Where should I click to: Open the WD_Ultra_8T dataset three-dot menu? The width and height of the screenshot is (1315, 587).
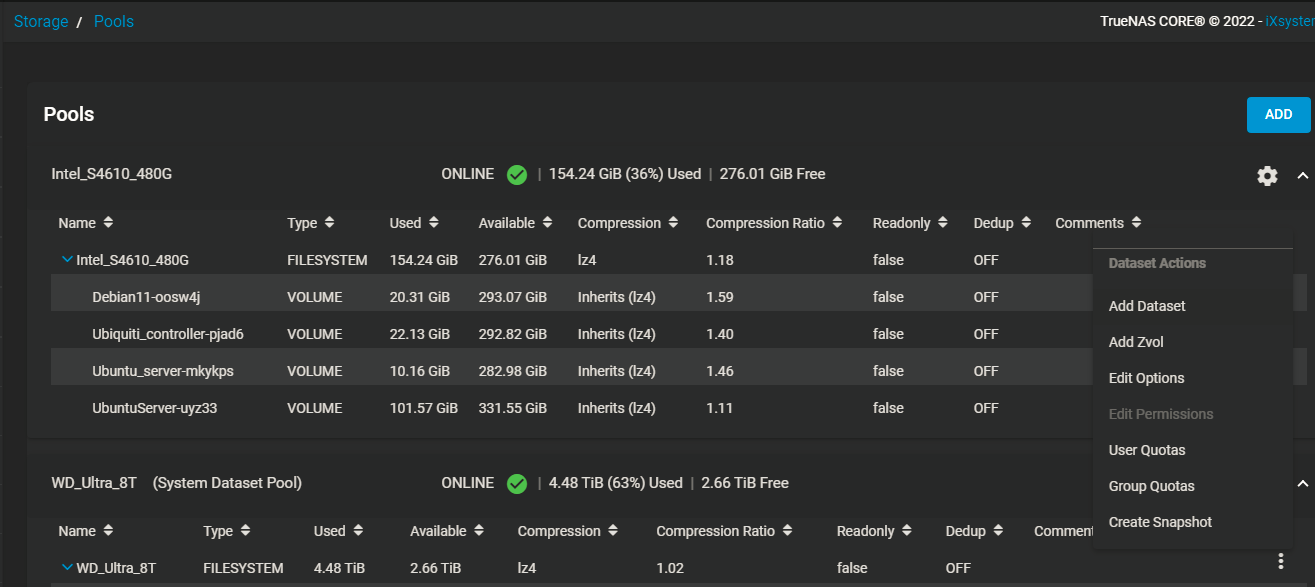coord(1280,562)
